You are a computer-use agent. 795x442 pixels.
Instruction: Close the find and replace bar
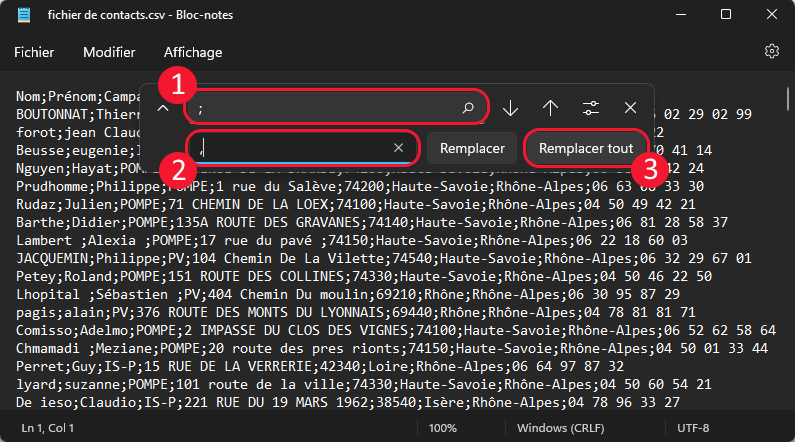click(631, 108)
